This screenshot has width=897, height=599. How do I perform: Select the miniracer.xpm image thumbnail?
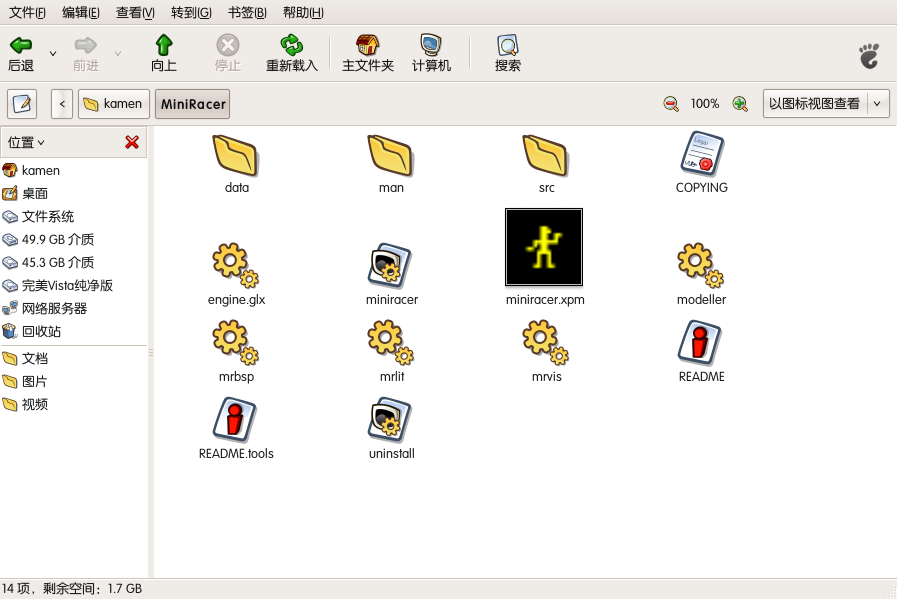click(x=544, y=247)
